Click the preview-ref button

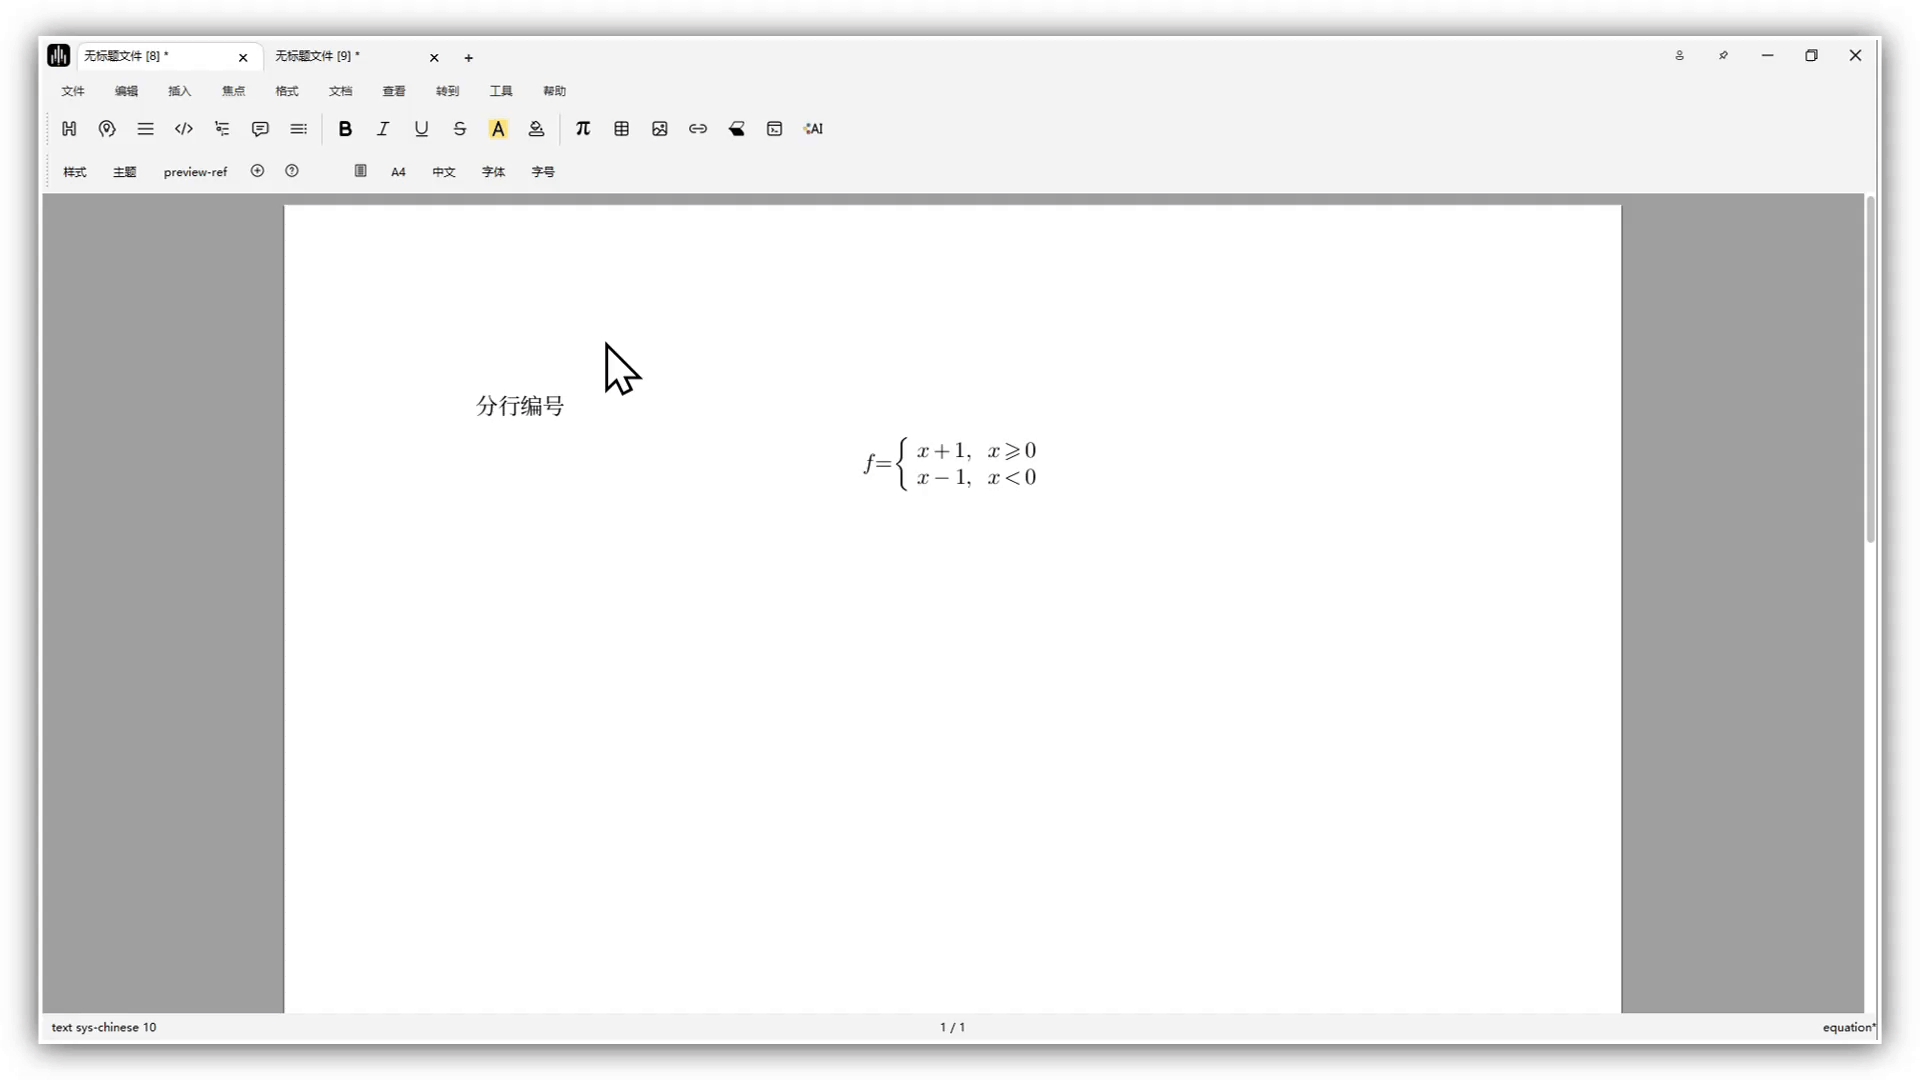coord(195,172)
